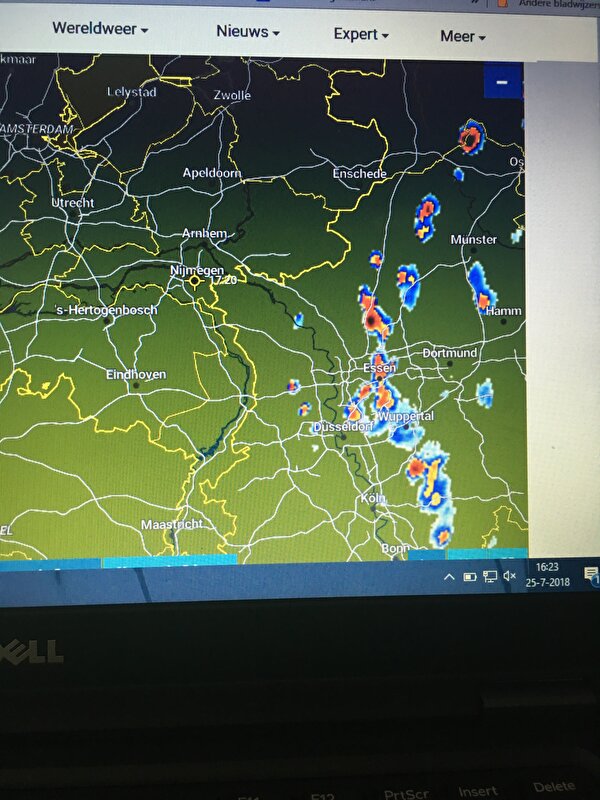Click the 's-Hertogenbosch city label
Screen dimensions: 600x800
click(x=107, y=310)
